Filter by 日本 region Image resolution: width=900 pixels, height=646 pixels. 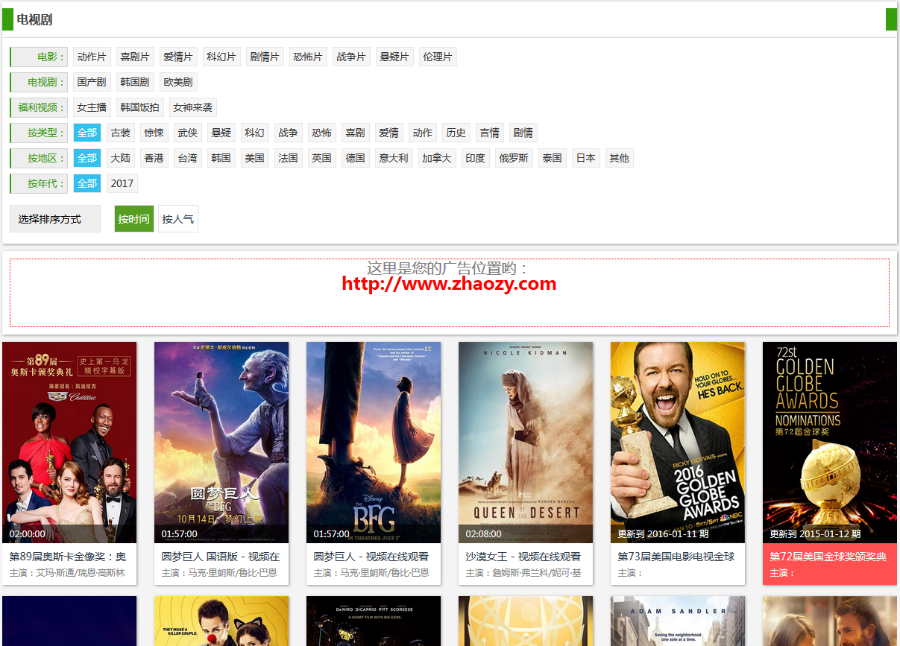click(585, 158)
